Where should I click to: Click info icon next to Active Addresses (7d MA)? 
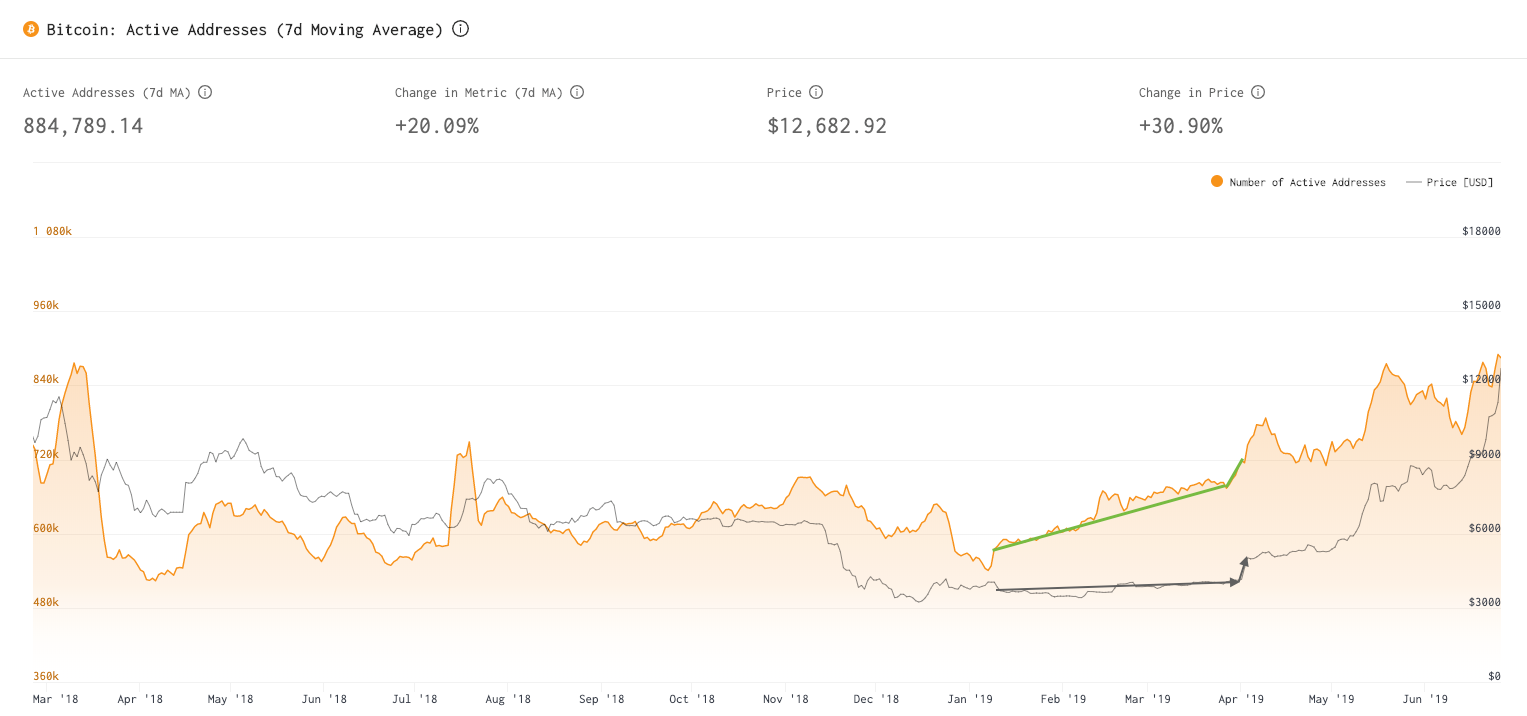205,92
